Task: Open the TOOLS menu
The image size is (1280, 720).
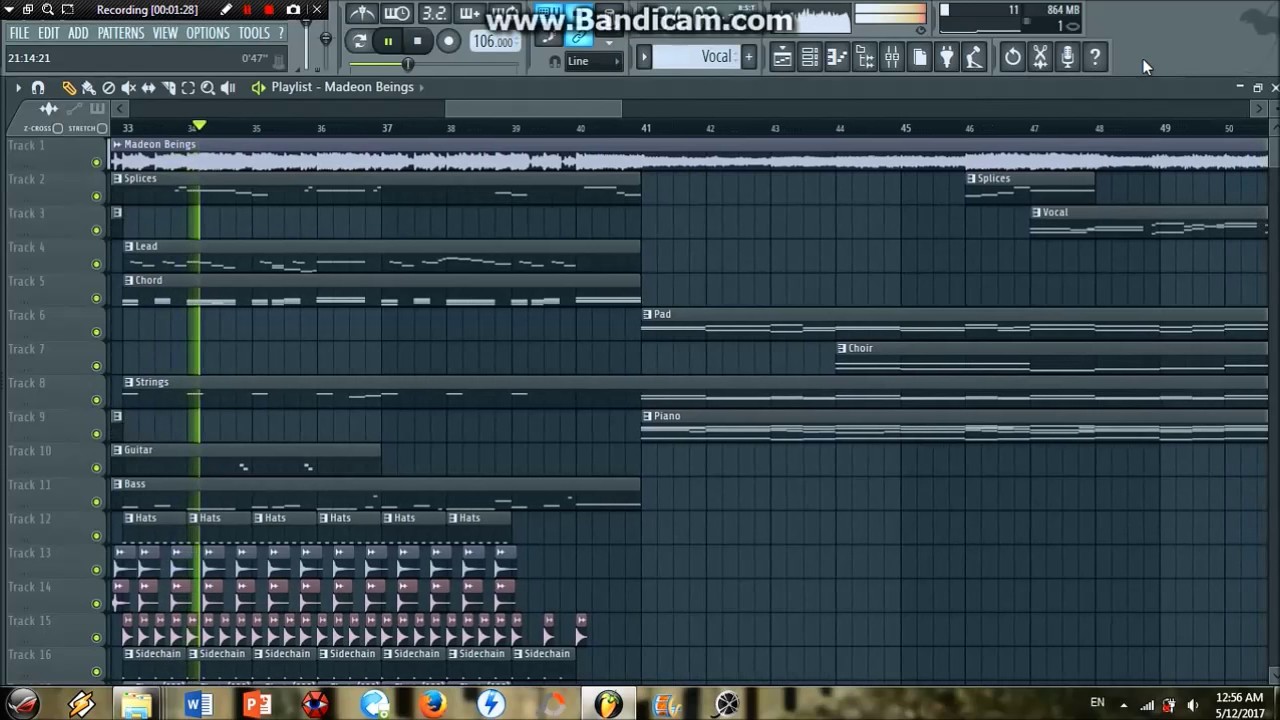Action: pos(254,33)
